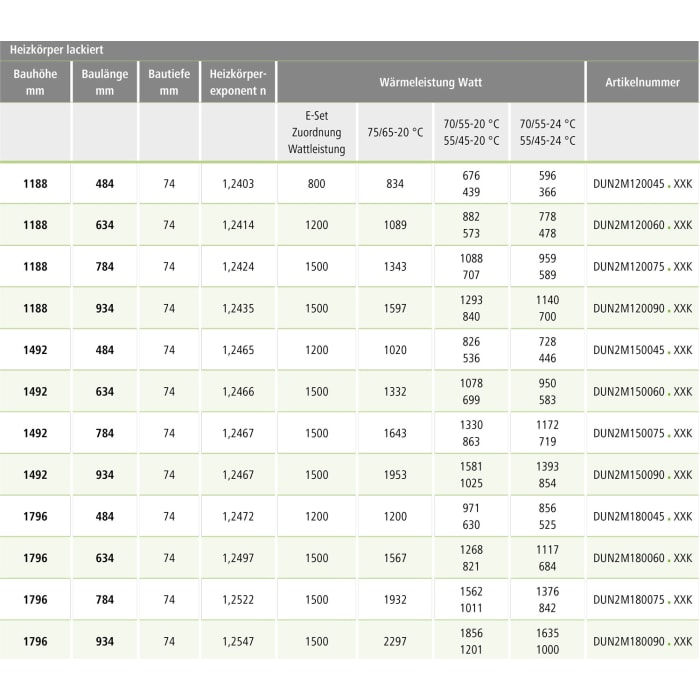Click the exponent value 1,2403

[x=238, y=184]
